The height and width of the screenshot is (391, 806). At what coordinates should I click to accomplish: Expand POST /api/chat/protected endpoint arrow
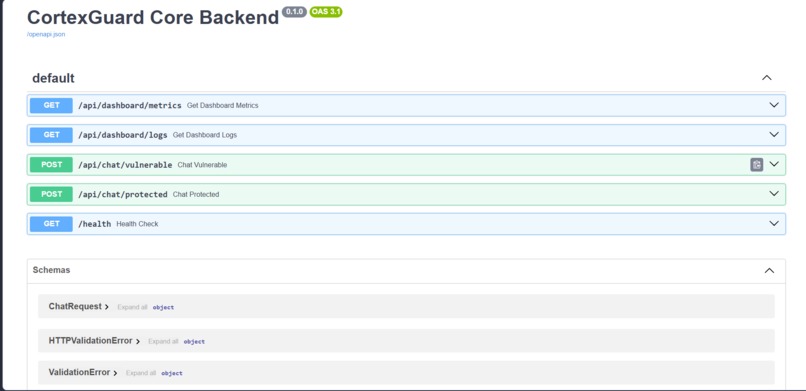[x=774, y=194]
